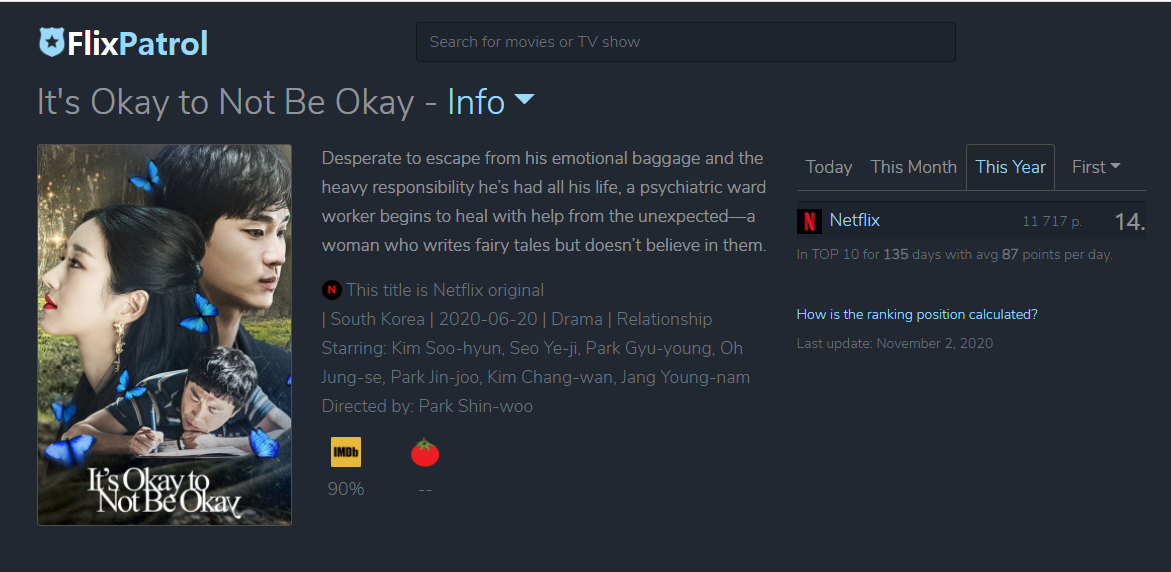Click the small Netflix original badge icon
1171x572 pixels.
332,290
